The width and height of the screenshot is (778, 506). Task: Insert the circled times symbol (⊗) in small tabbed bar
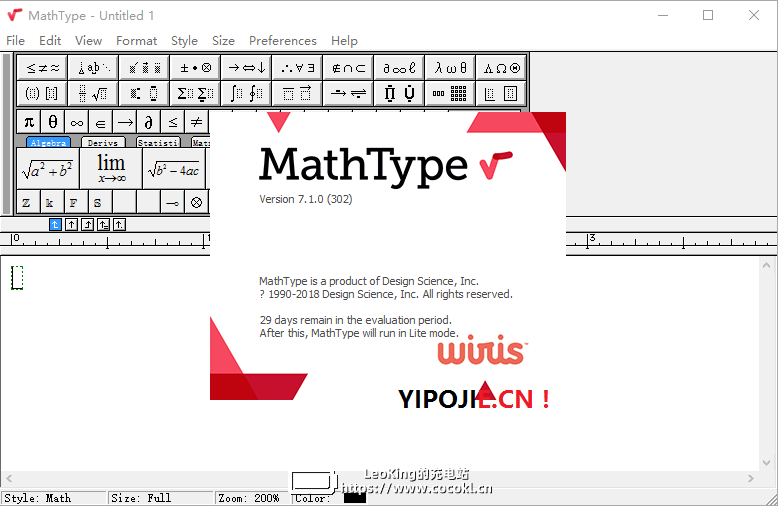tap(196, 202)
